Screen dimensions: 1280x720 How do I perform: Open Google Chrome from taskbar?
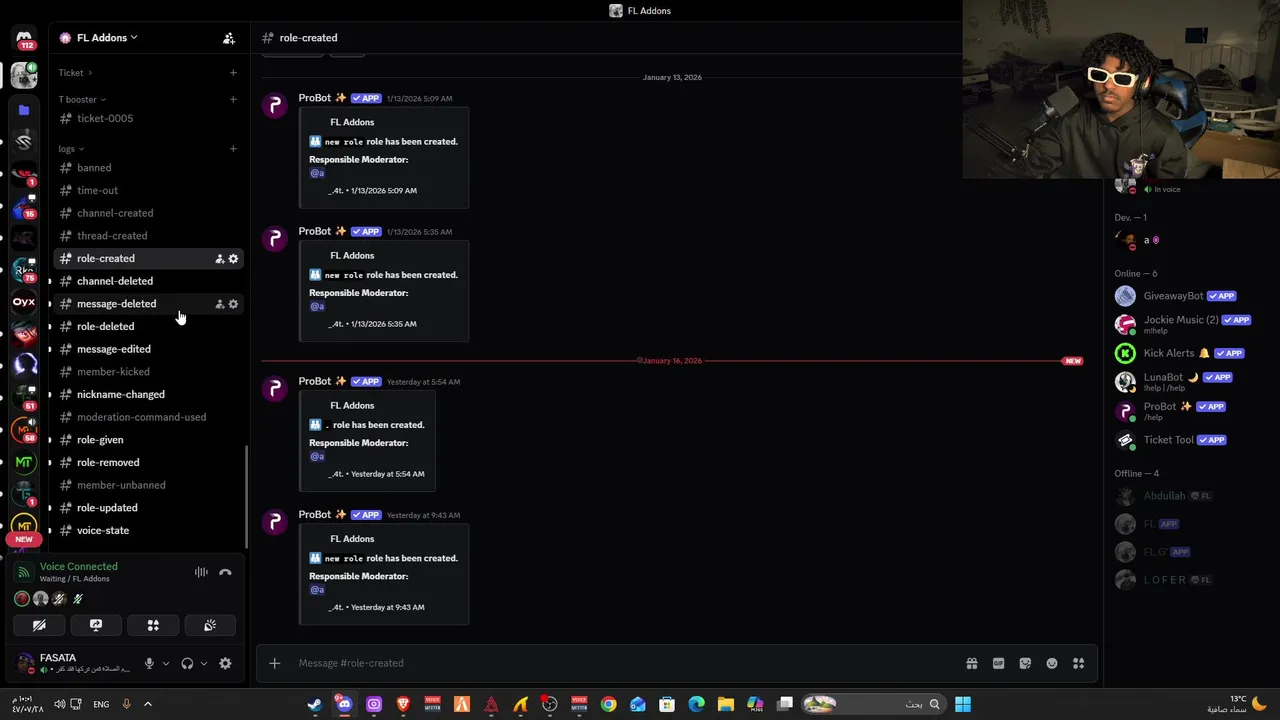click(608, 704)
